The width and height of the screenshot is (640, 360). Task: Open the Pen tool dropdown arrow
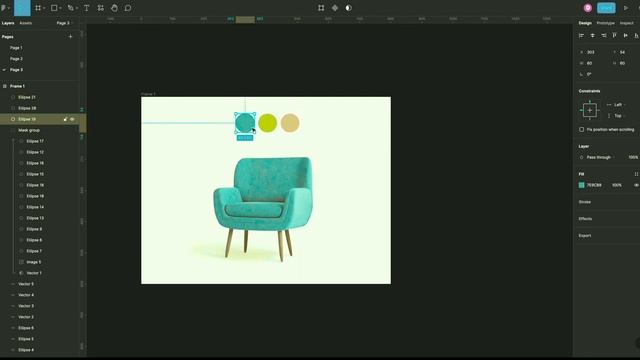tap(77, 8)
